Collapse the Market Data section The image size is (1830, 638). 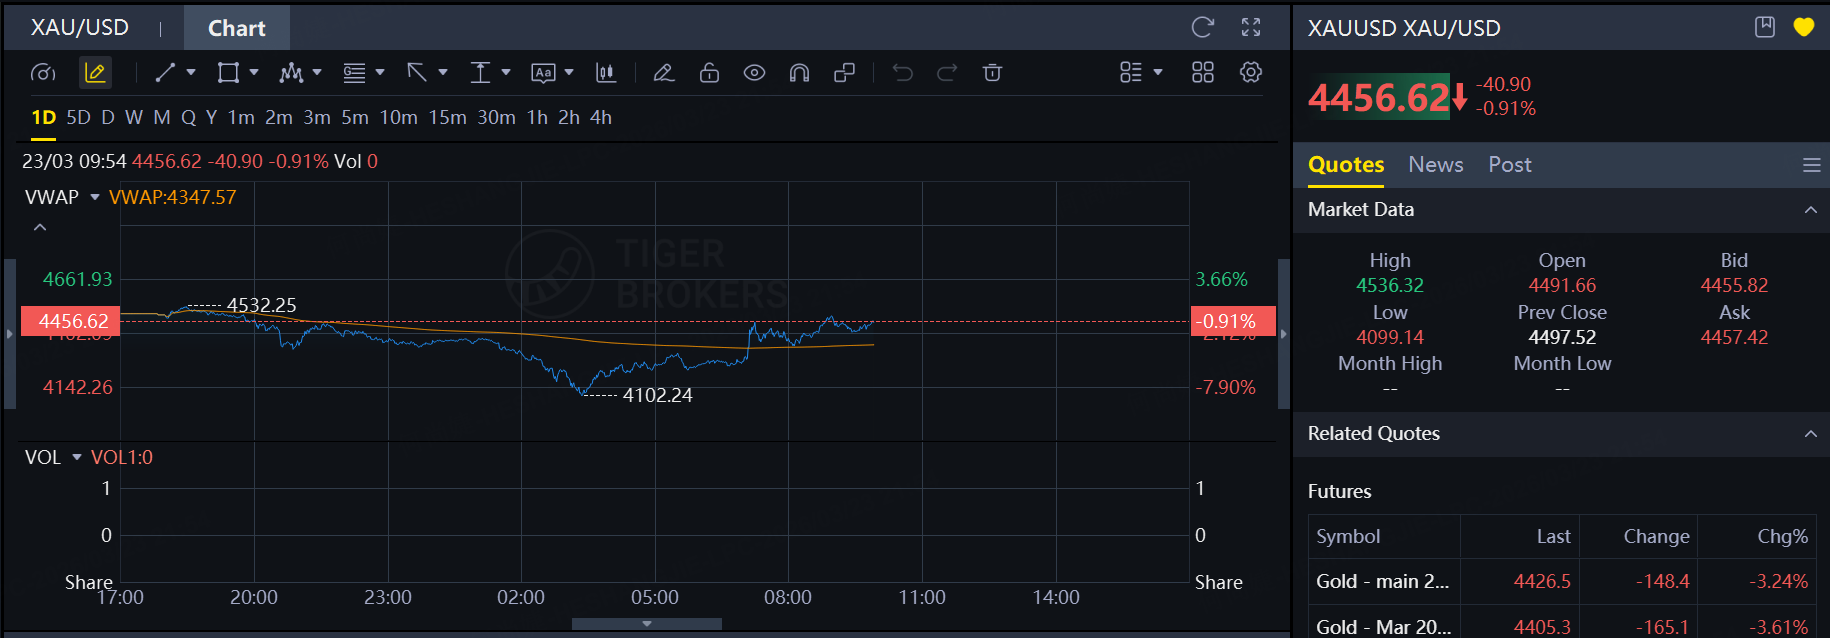tap(1810, 210)
